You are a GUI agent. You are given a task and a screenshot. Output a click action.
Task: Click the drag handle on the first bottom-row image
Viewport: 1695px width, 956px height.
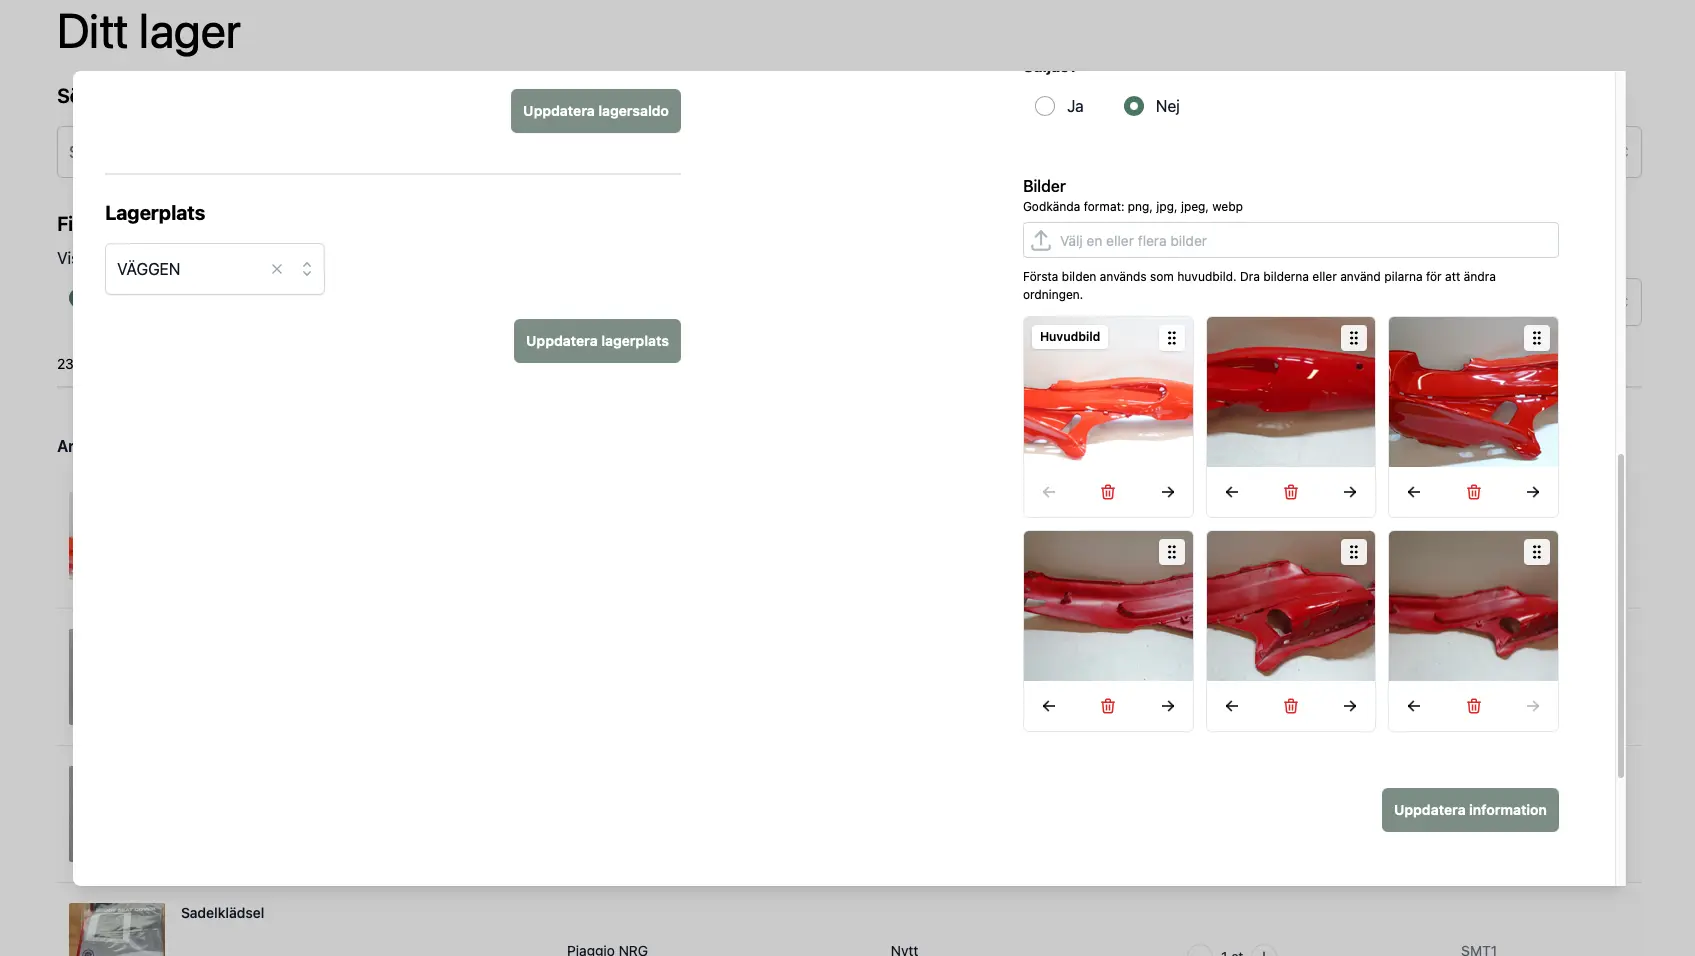pyautogui.click(x=1172, y=552)
